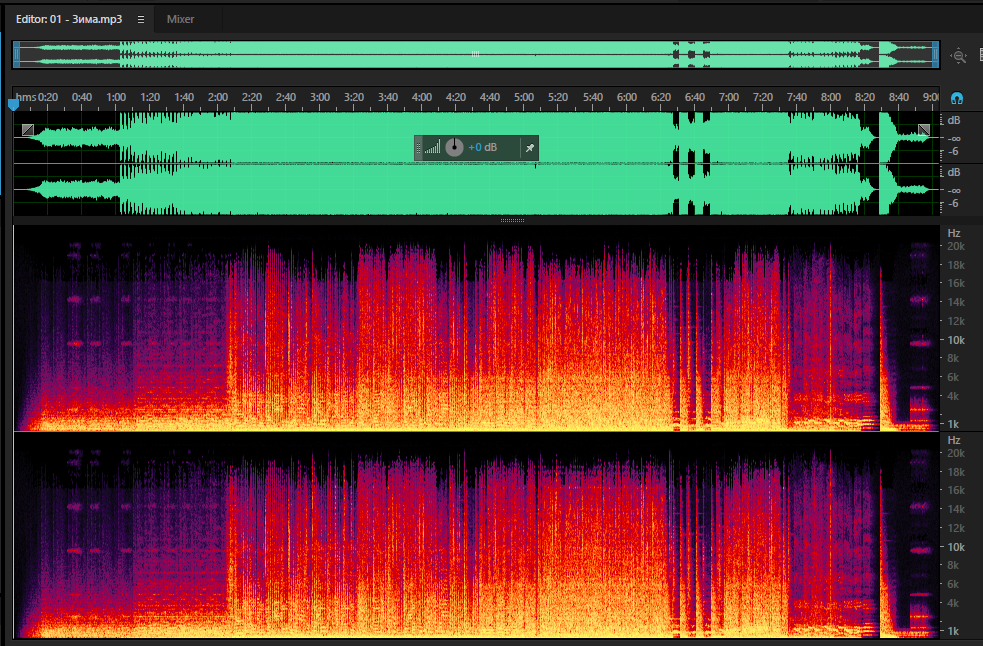This screenshot has height=646, width=983.
Task: Click the upper channel -6 amplitude mark
Action: click(x=954, y=152)
